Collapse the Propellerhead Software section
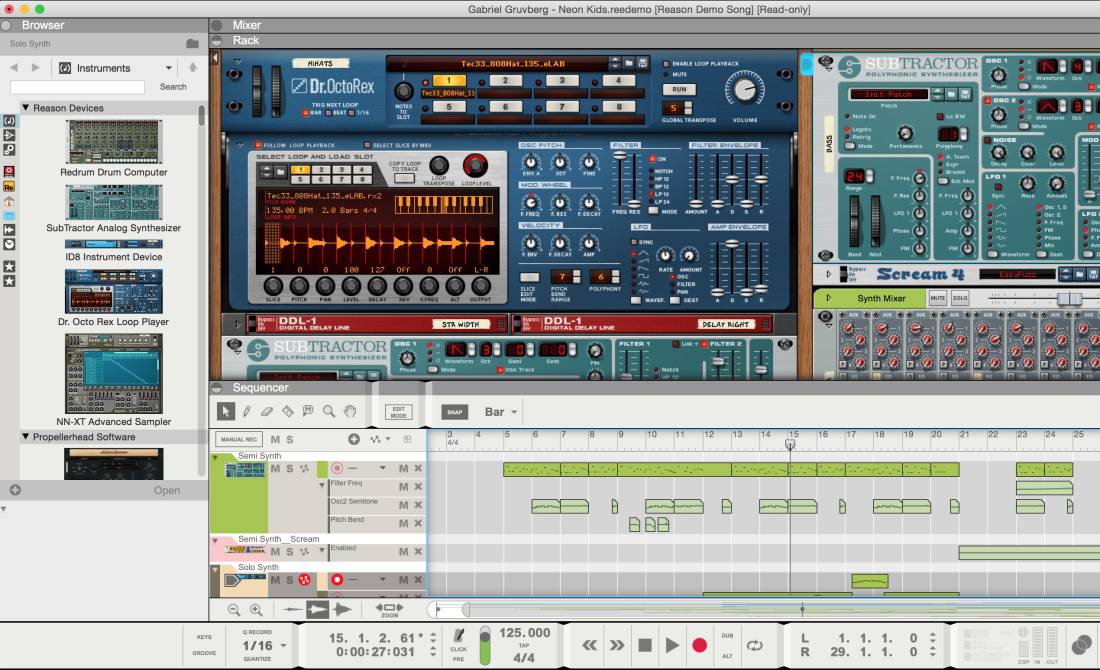This screenshot has width=1100, height=670. (x=26, y=436)
